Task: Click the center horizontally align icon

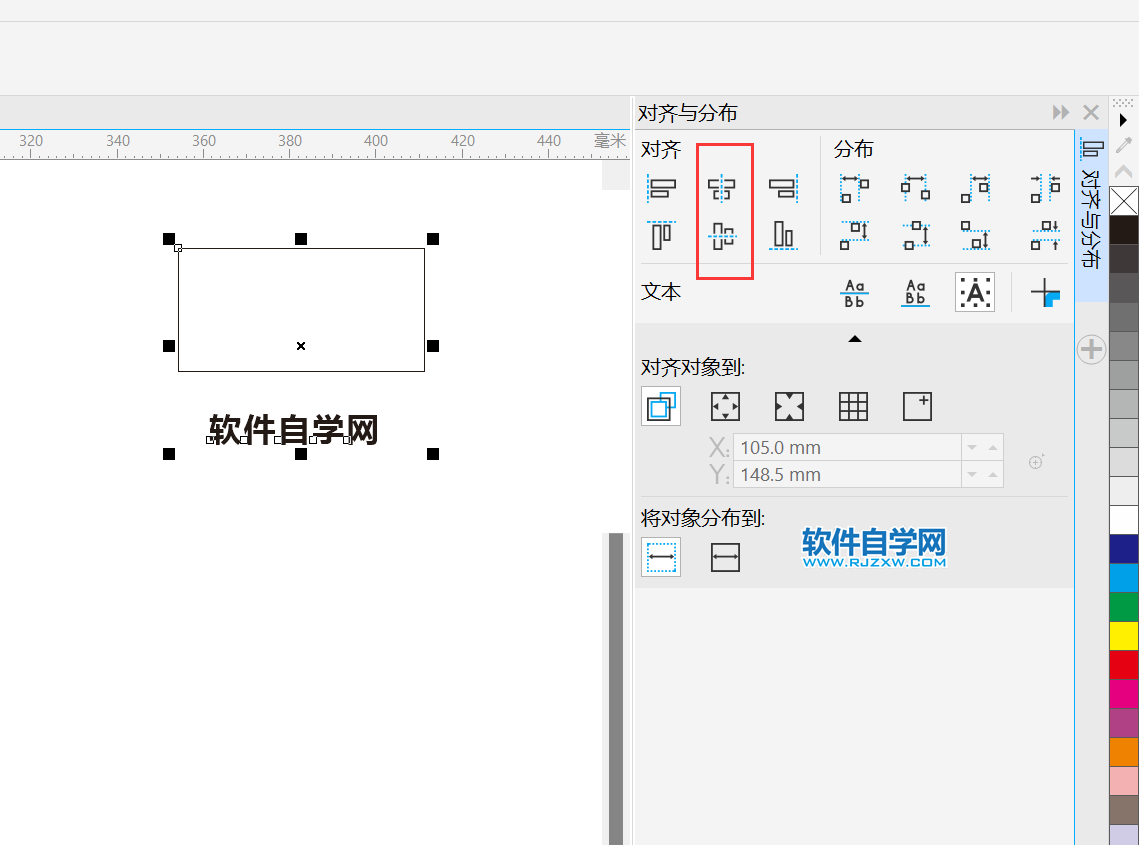Action: (724, 188)
